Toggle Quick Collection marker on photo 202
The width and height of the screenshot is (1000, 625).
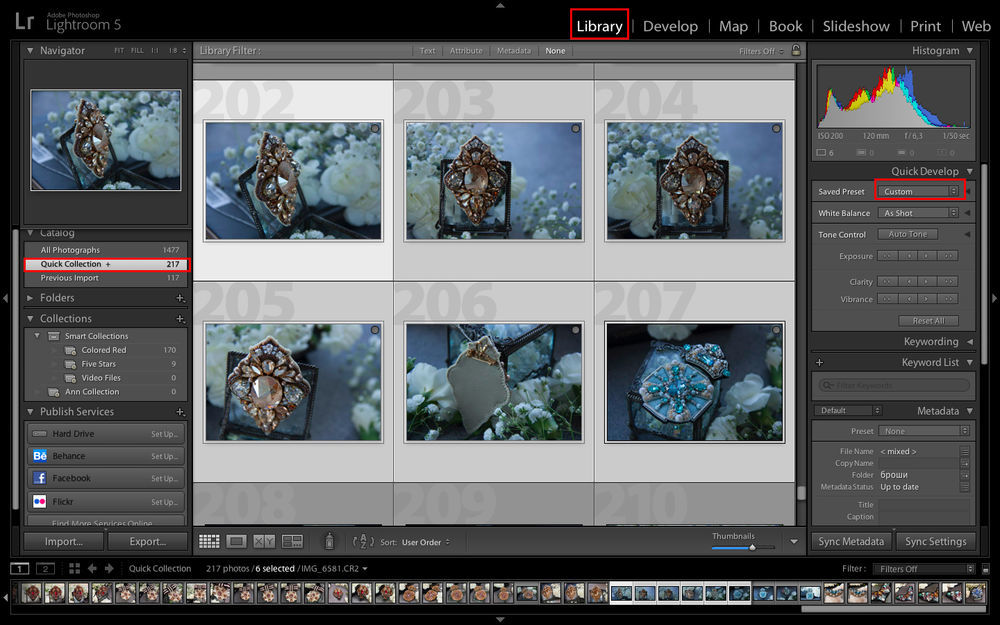tap(375, 129)
